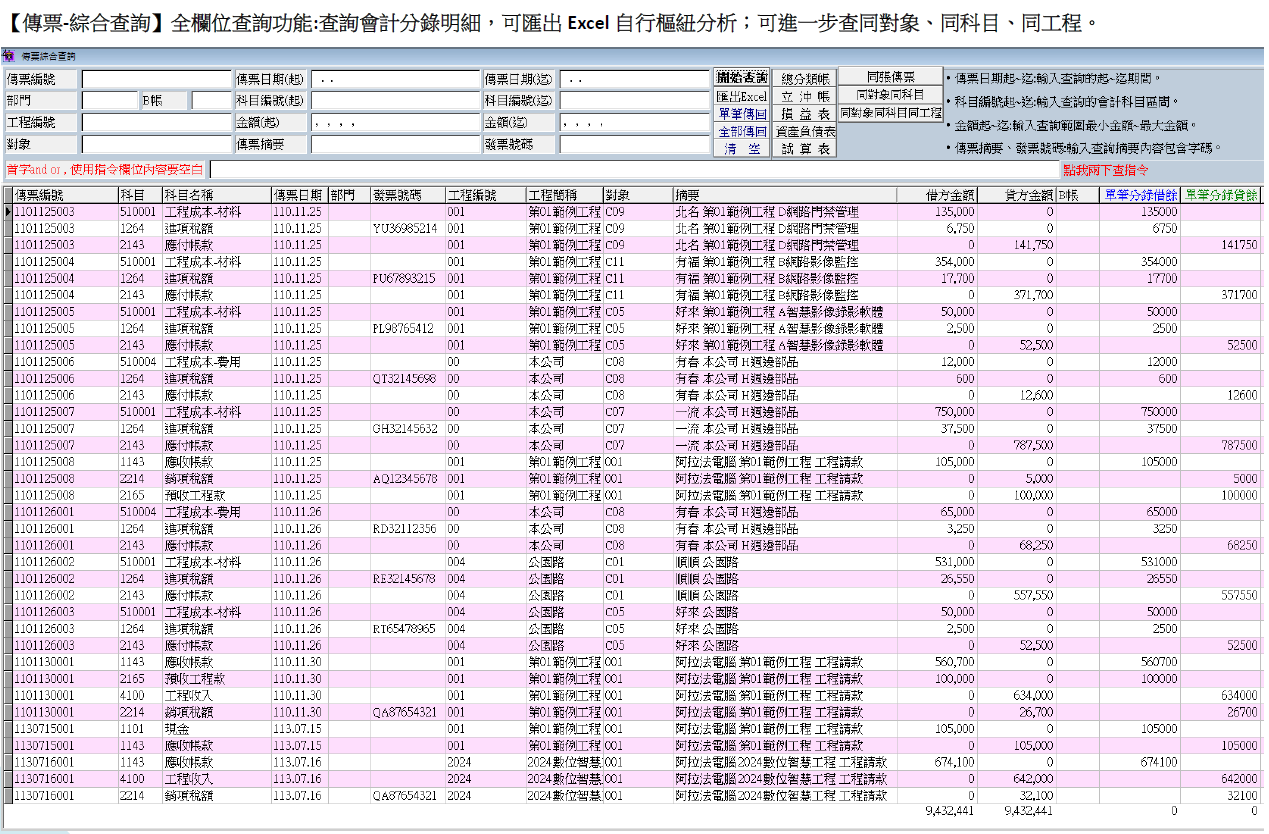Click the 借方金額 cell showing 750,000

[936, 412]
